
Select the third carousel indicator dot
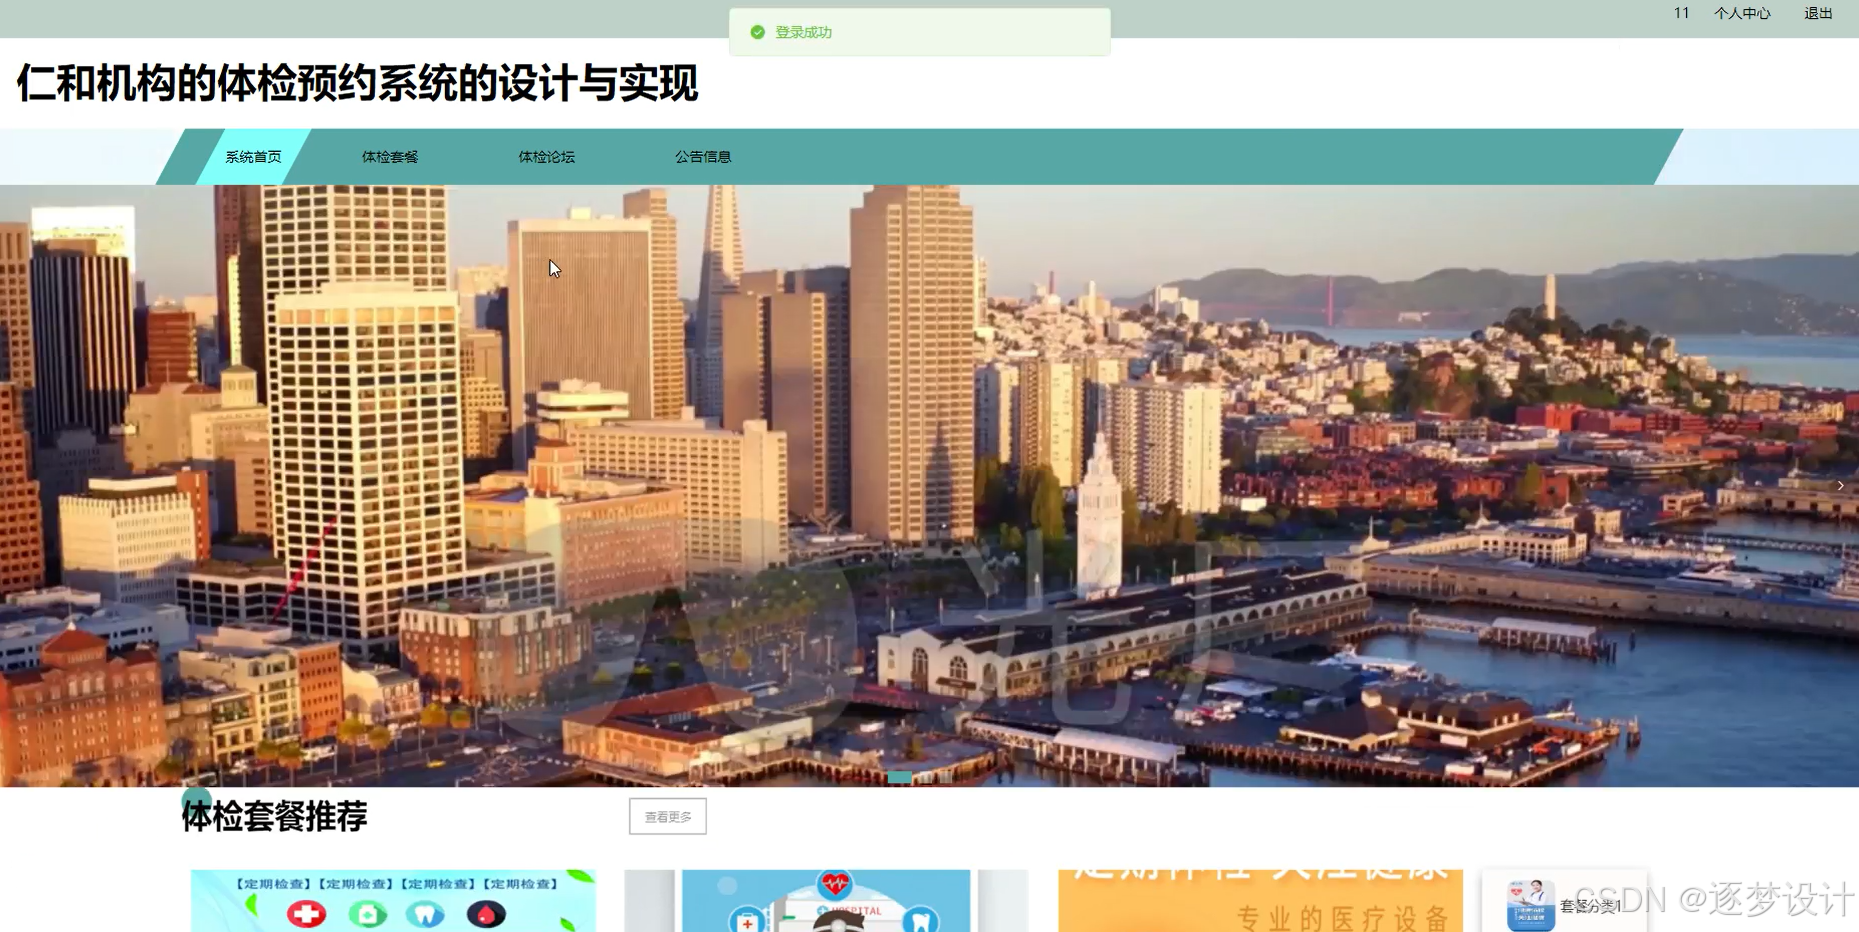[x=946, y=777]
